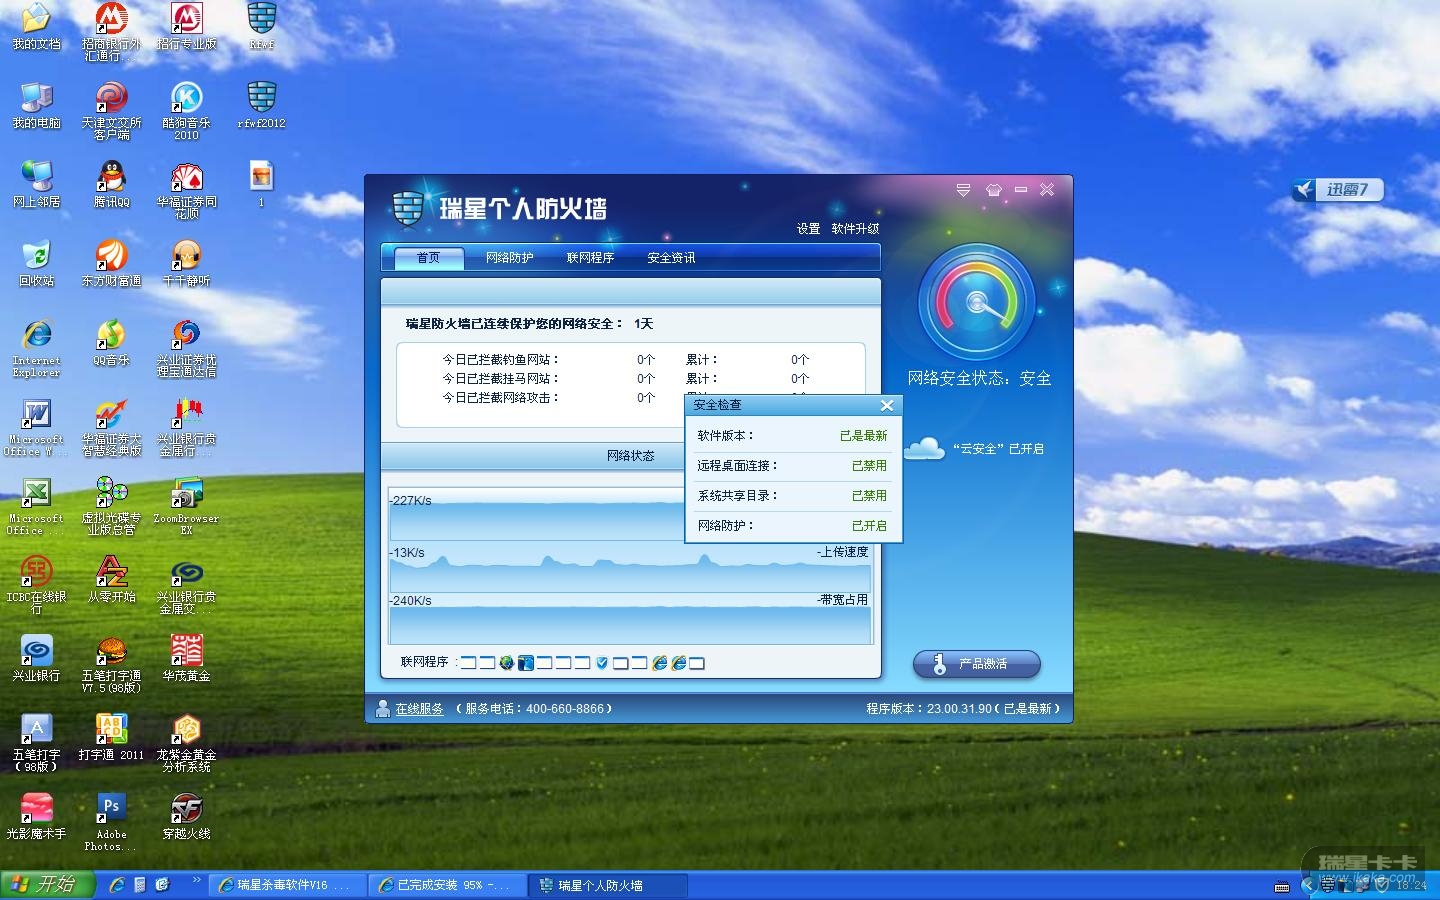The width and height of the screenshot is (1440, 900).
Task: Click the blue shield icon in 联网程序 row
Action: point(602,663)
